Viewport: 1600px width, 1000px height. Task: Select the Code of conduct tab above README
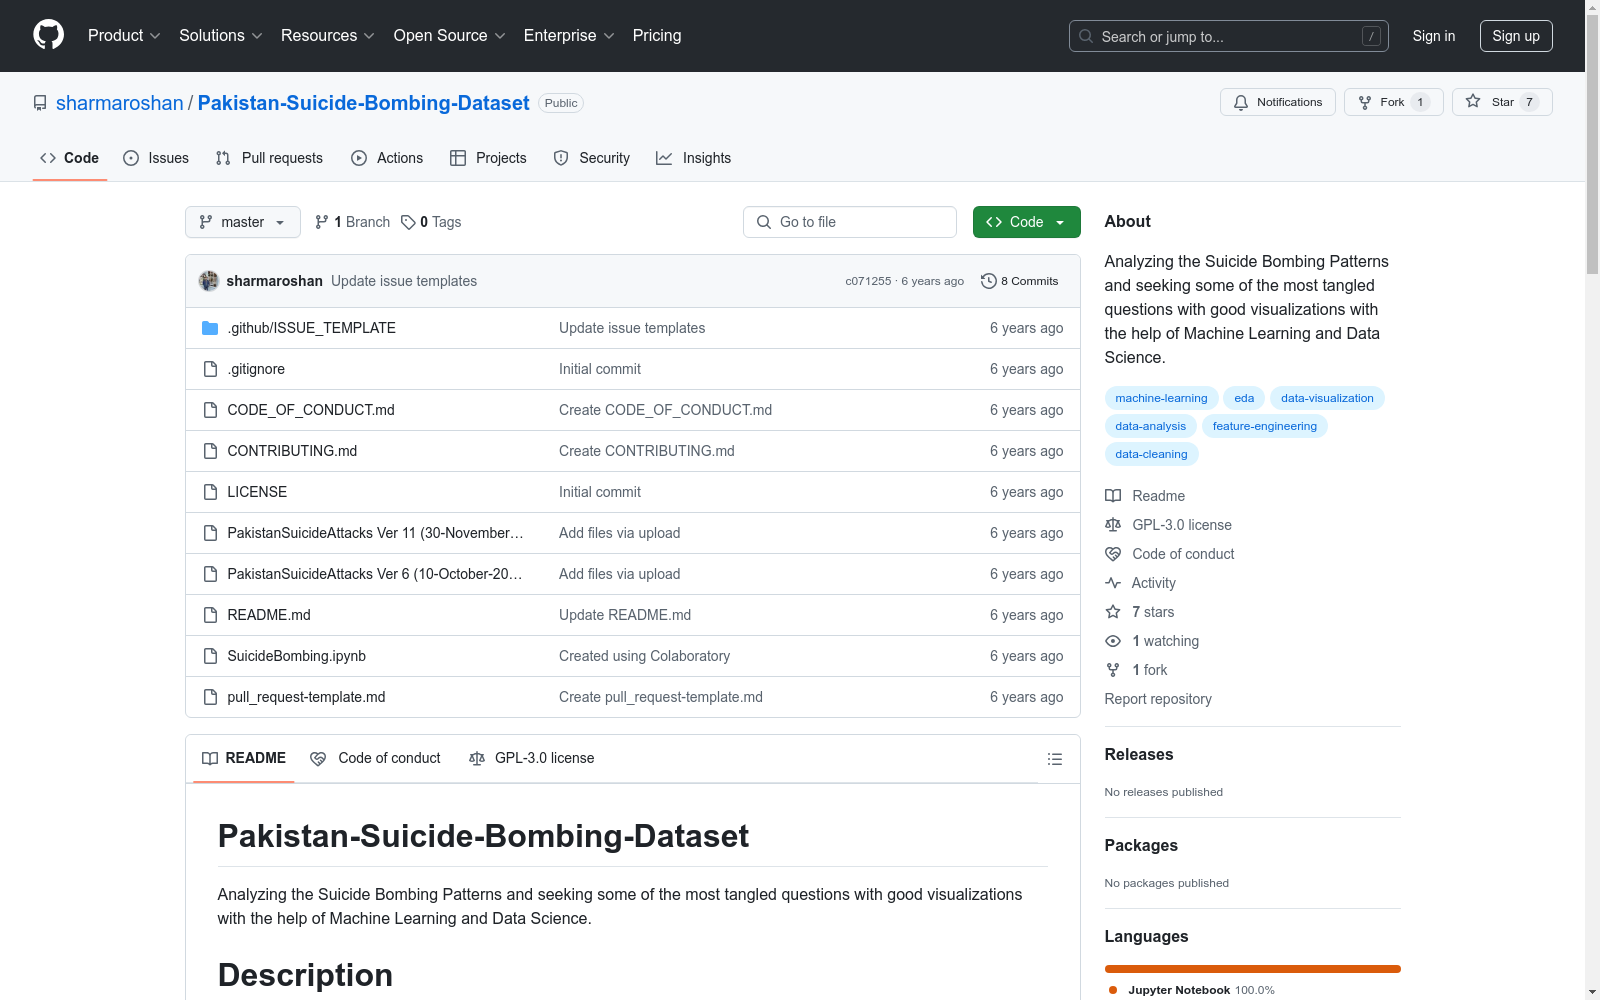pos(376,758)
